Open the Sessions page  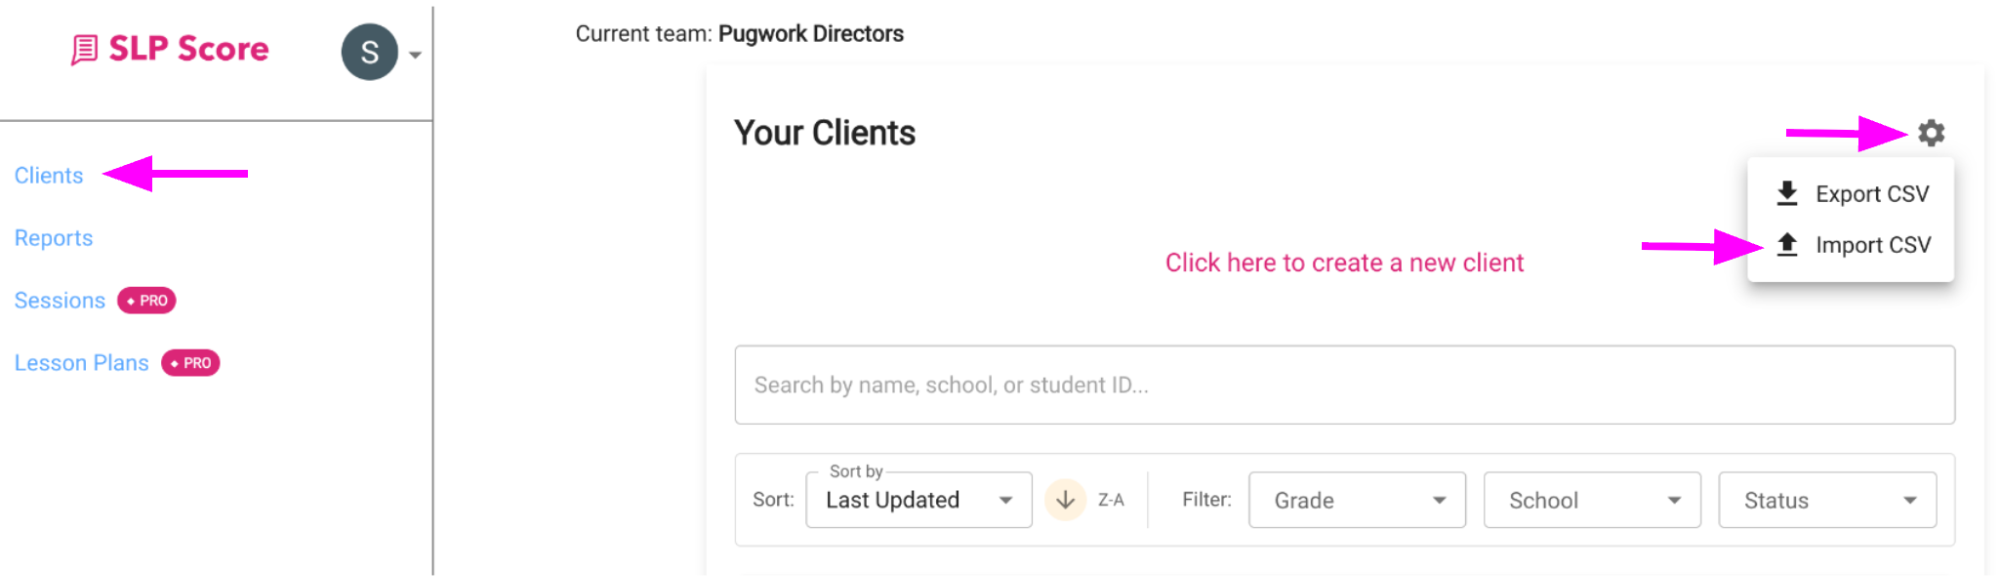(x=59, y=300)
